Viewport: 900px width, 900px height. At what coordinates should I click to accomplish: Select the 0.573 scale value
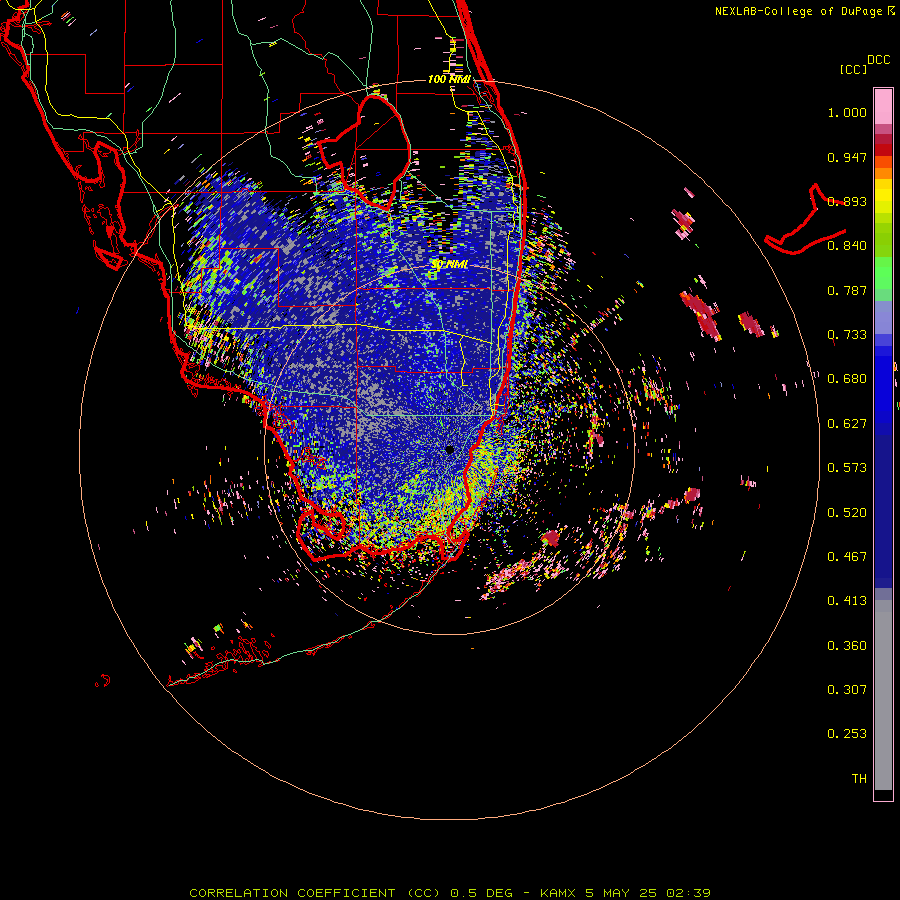[x=847, y=468]
